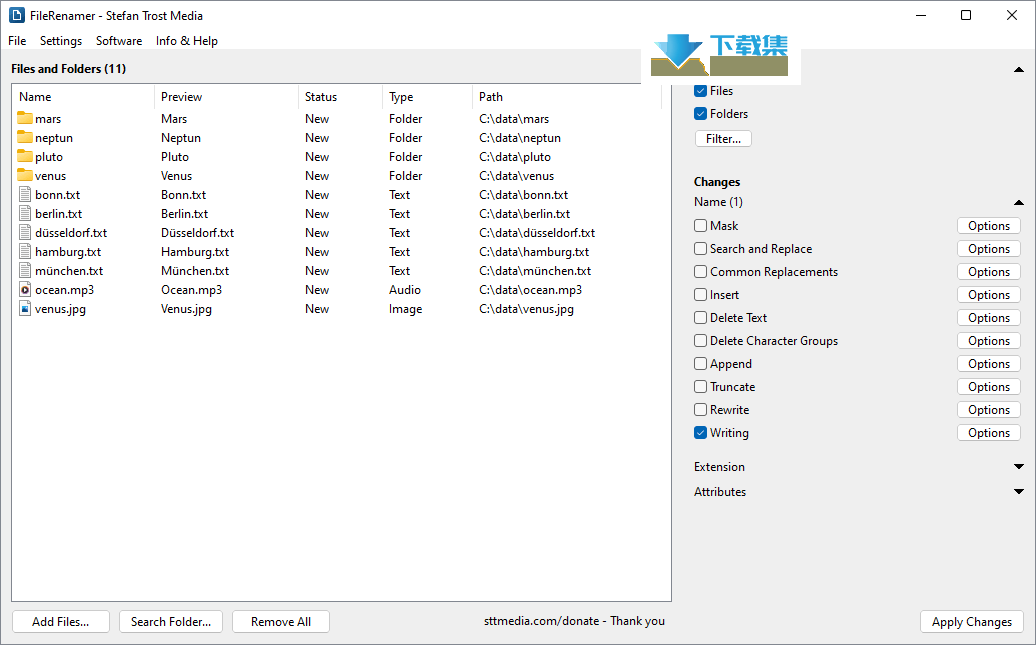Open Options for Mask
Image resolution: width=1036 pixels, height=645 pixels.
(x=989, y=226)
